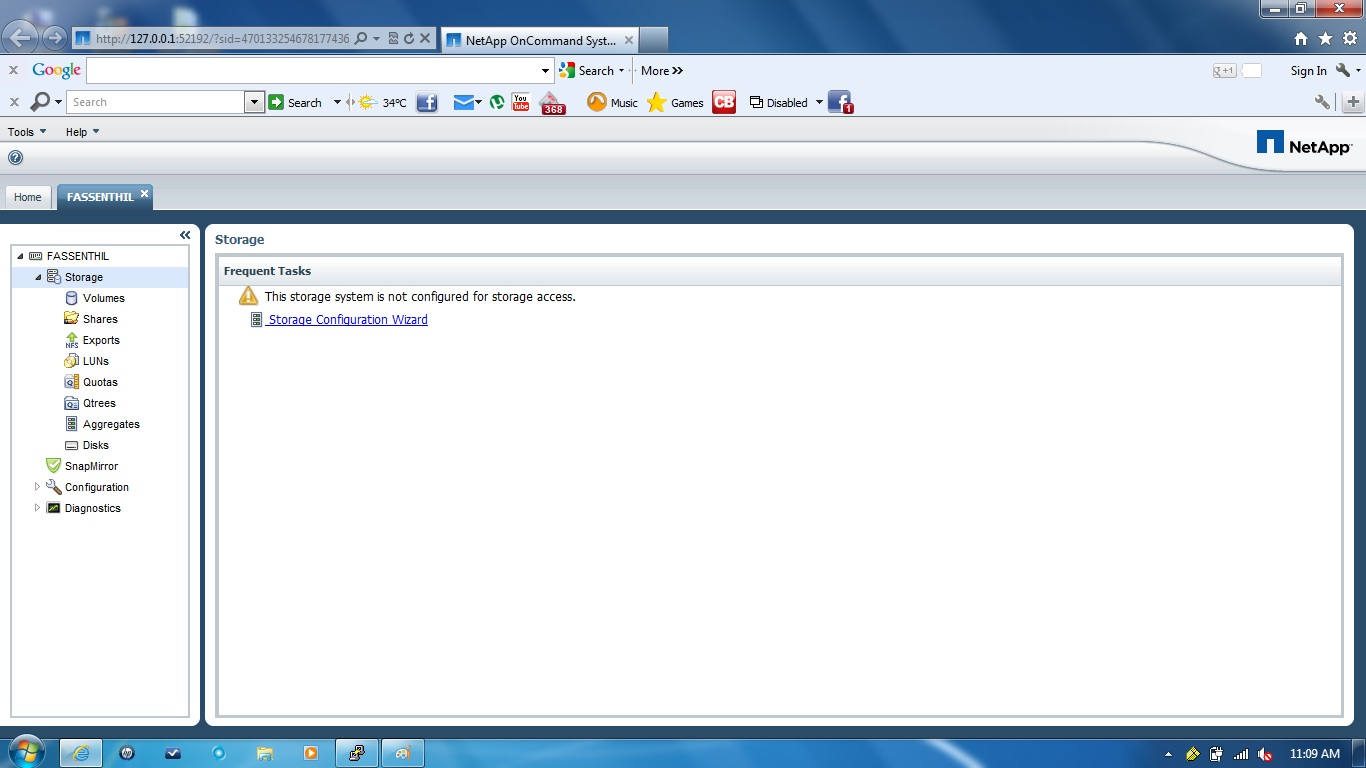
Task: Open the Aggregates view
Action: [112, 424]
